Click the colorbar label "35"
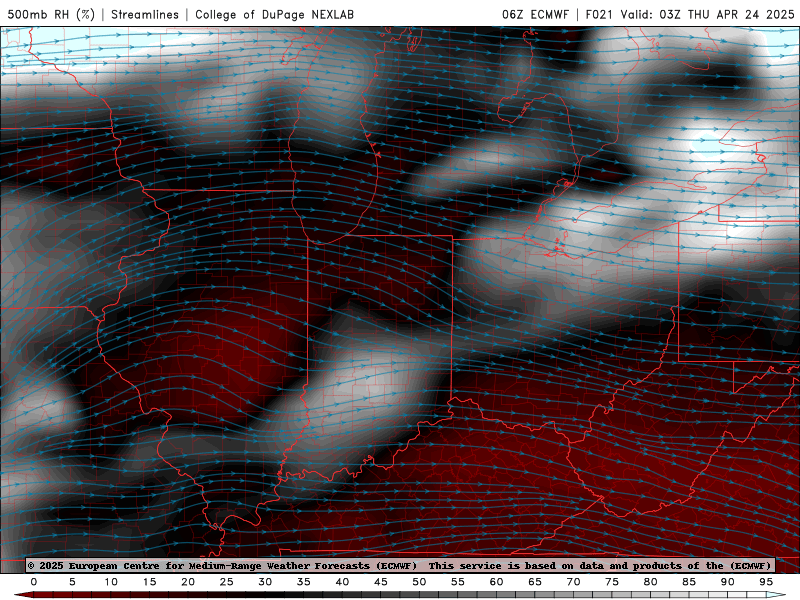 (x=304, y=582)
